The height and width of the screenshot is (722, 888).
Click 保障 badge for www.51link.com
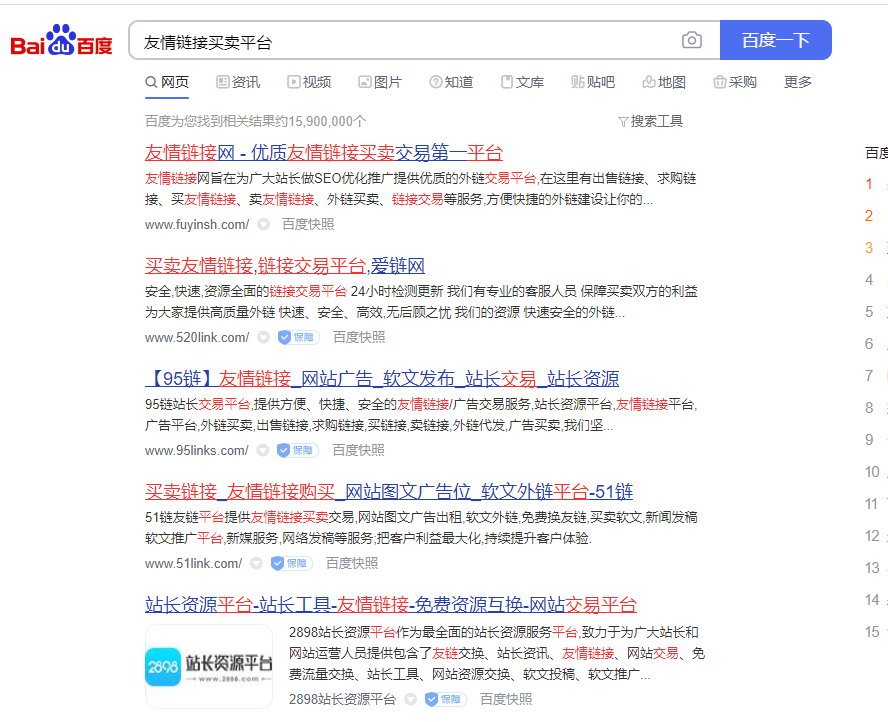click(291, 563)
